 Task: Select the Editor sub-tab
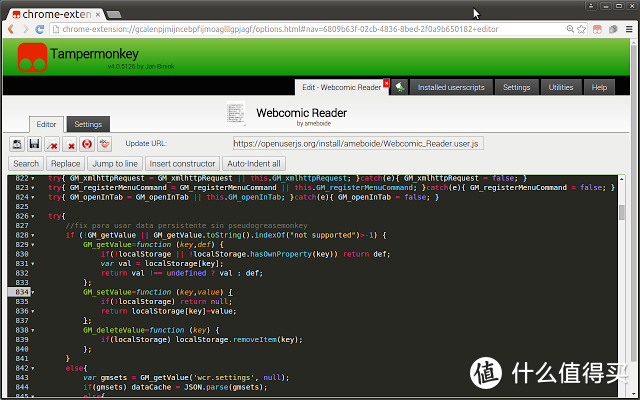pos(46,124)
